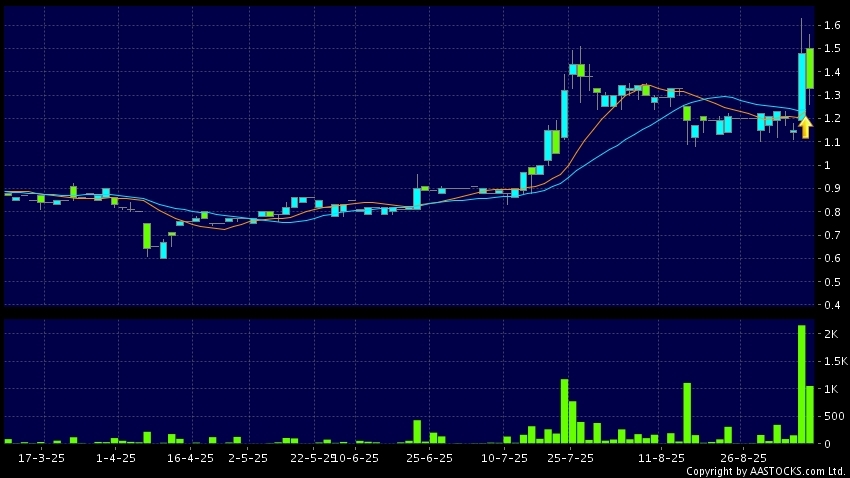Click the 0 volume axis label
The width and height of the screenshot is (850, 478).
[827, 444]
